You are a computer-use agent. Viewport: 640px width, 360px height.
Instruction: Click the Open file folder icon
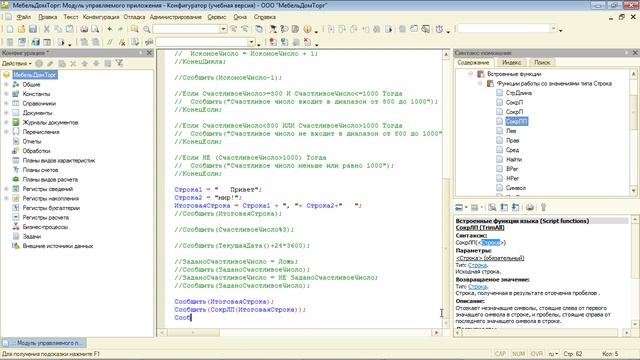tap(21, 29)
